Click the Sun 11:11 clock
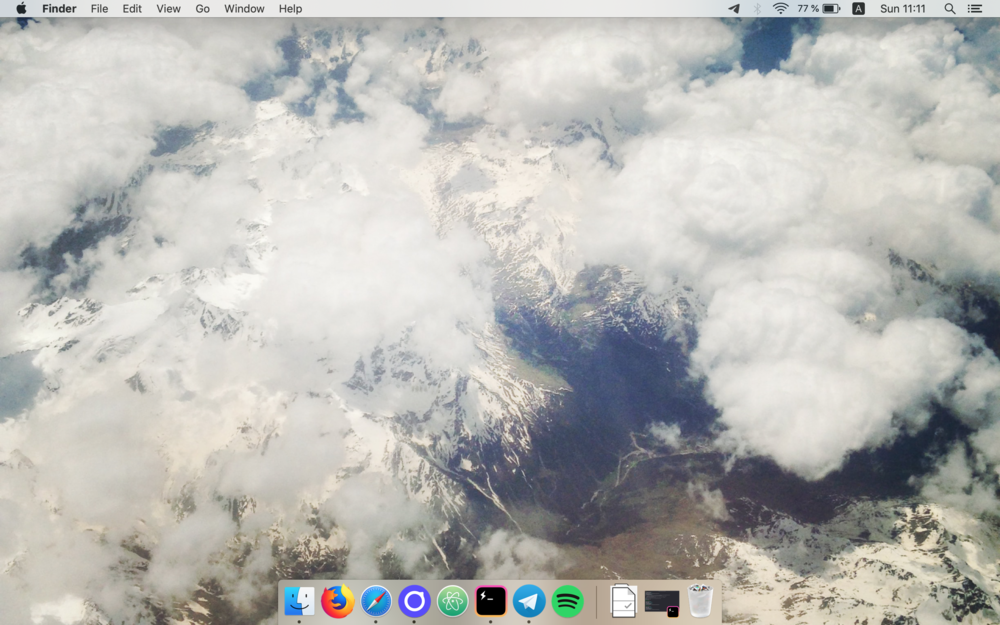The image size is (1000, 625). pyautogui.click(x=902, y=8)
